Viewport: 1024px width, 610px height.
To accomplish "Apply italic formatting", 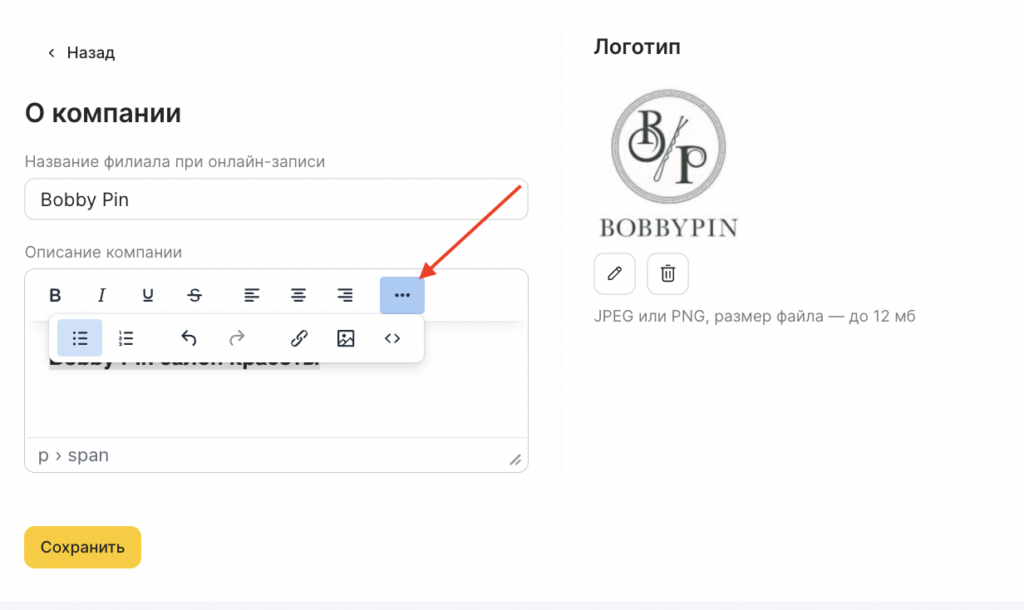I will coord(101,295).
